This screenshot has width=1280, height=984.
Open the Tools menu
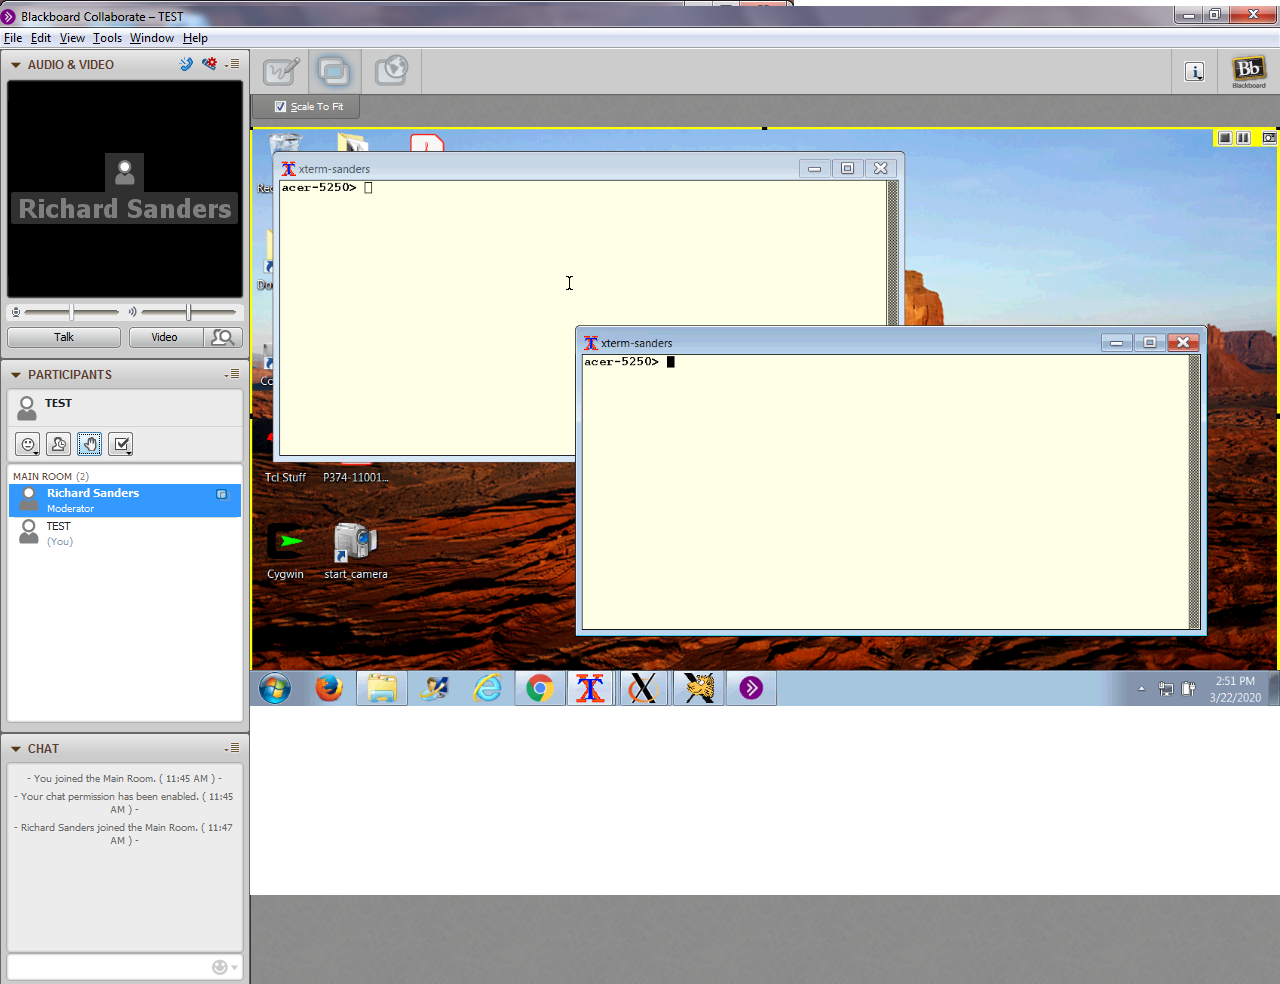107,38
